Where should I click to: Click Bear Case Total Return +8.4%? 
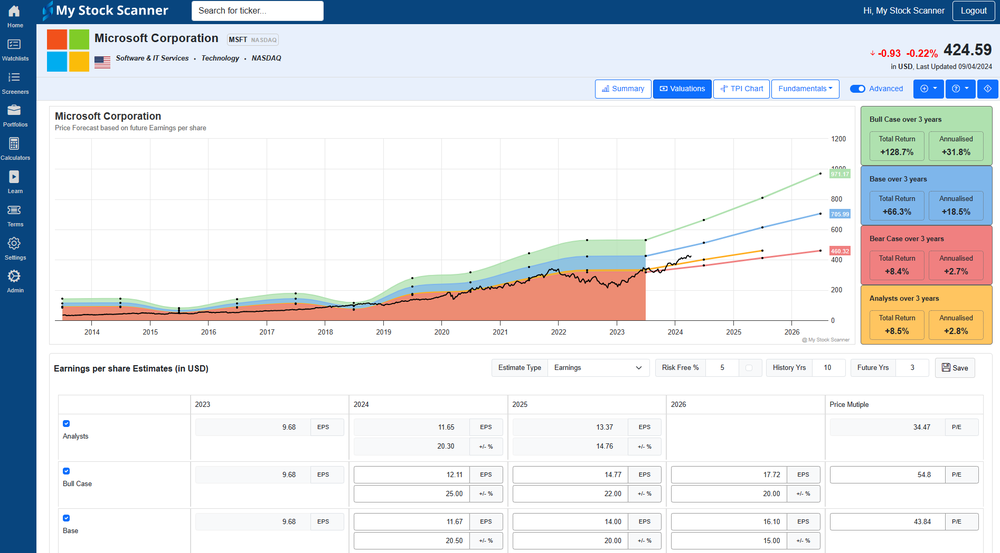click(x=897, y=265)
